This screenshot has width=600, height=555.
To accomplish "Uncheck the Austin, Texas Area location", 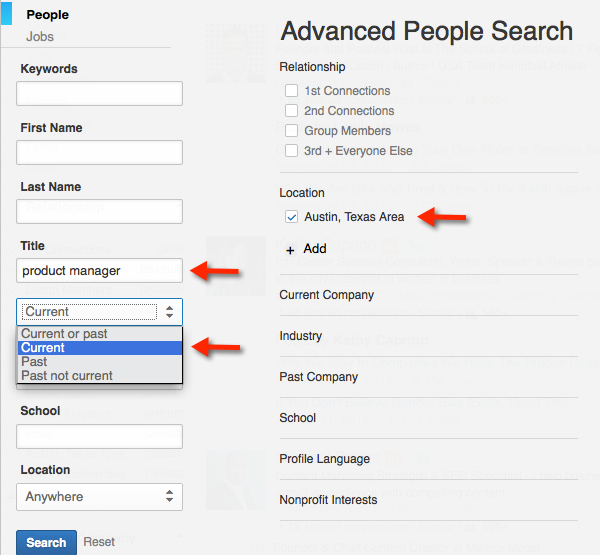I will click(x=292, y=216).
